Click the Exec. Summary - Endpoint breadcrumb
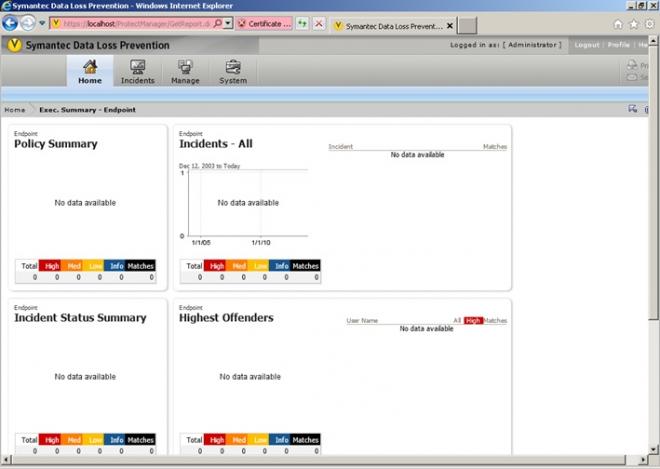660x469 pixels. 88,110
